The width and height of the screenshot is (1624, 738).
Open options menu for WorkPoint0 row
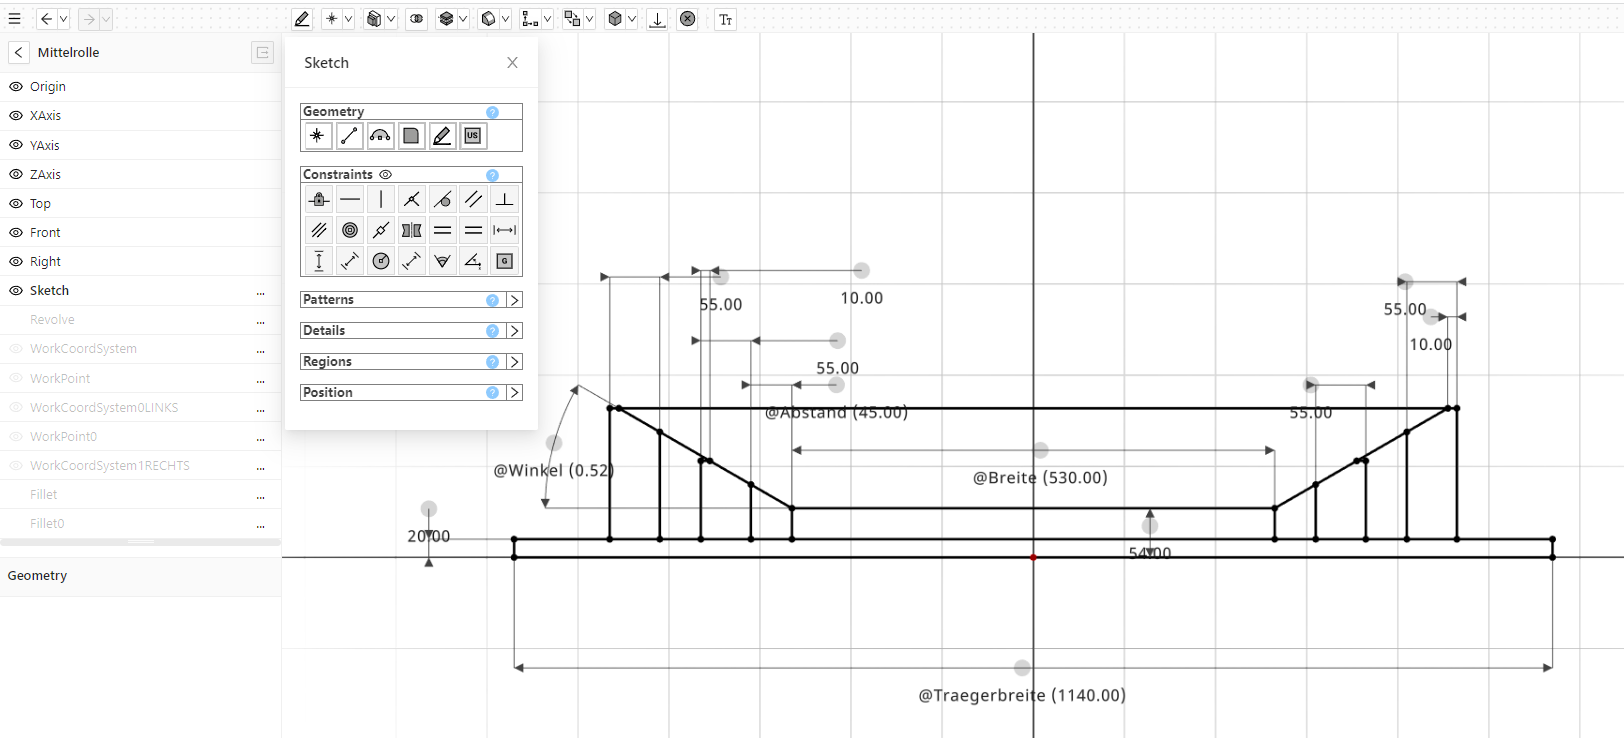261,437
